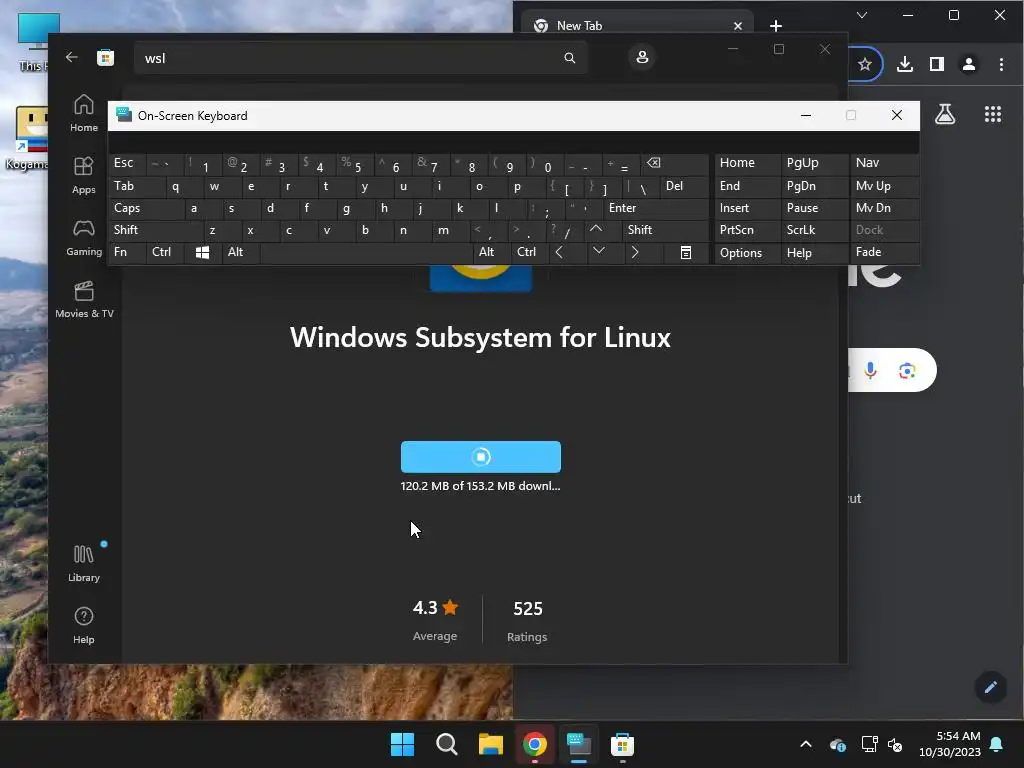Open Help on On-Screen Keyboard
This screenshot has height=768, width=1024.
[814, 253]
